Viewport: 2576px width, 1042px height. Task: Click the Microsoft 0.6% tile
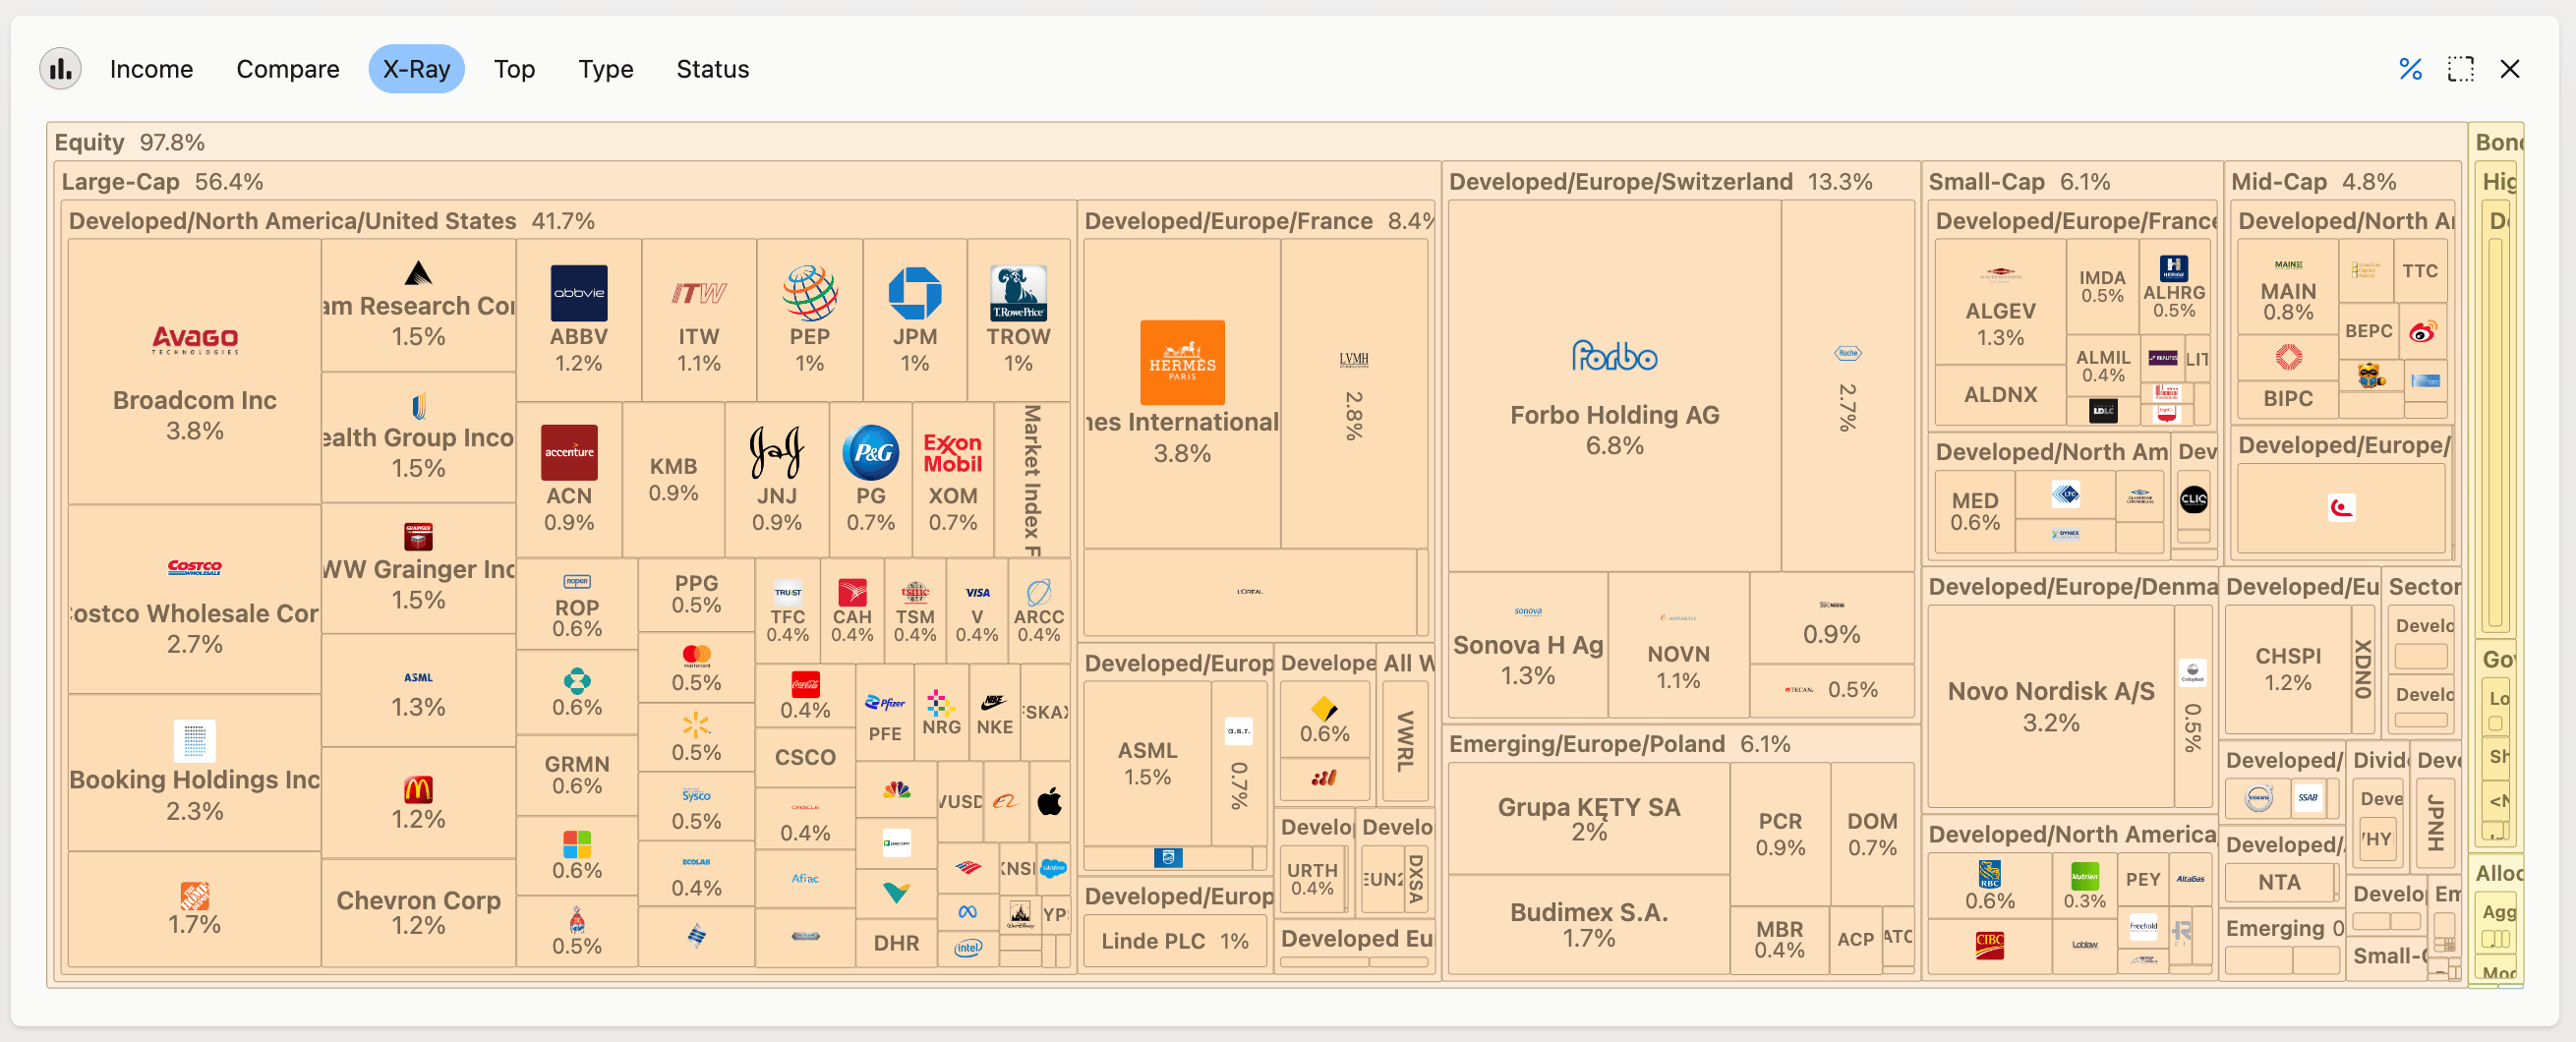[577, 856]
